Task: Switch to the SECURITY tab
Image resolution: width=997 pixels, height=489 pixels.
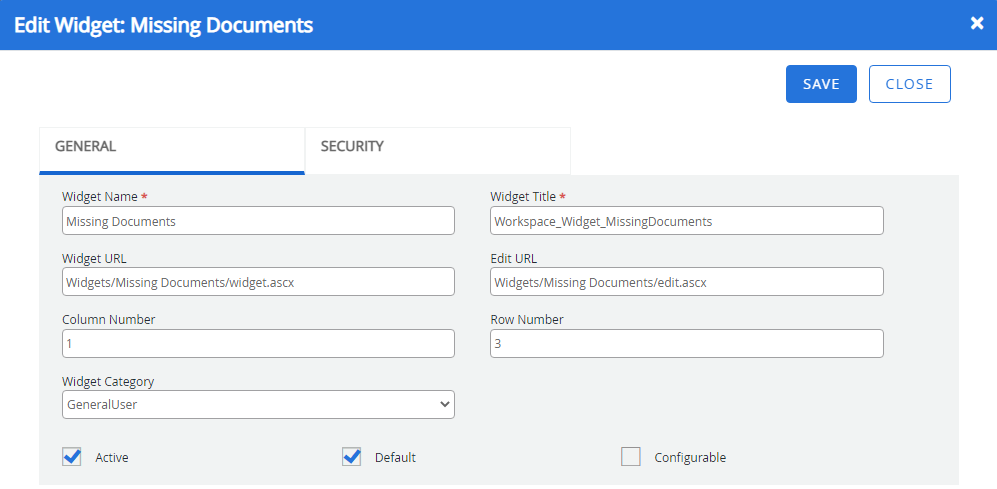Action: [352, 146]
